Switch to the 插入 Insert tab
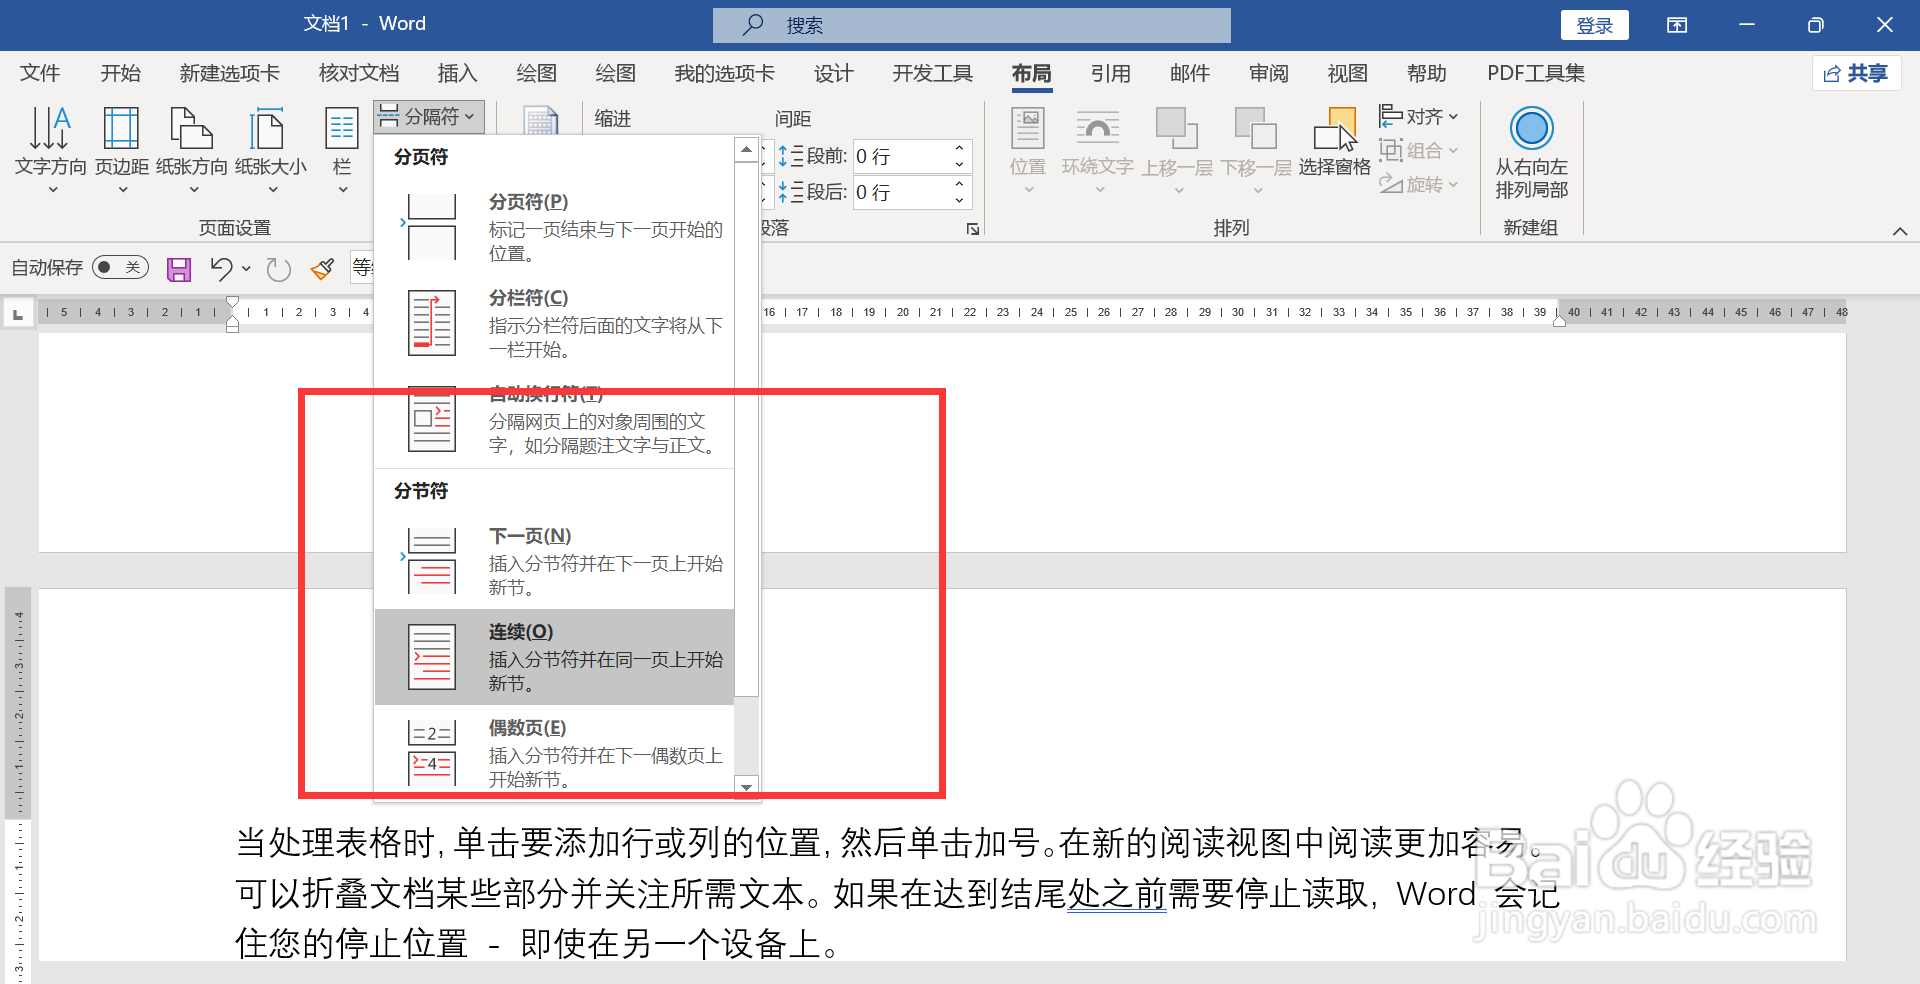This screenshot has height=984, width=1920. (x=457, y=73)
